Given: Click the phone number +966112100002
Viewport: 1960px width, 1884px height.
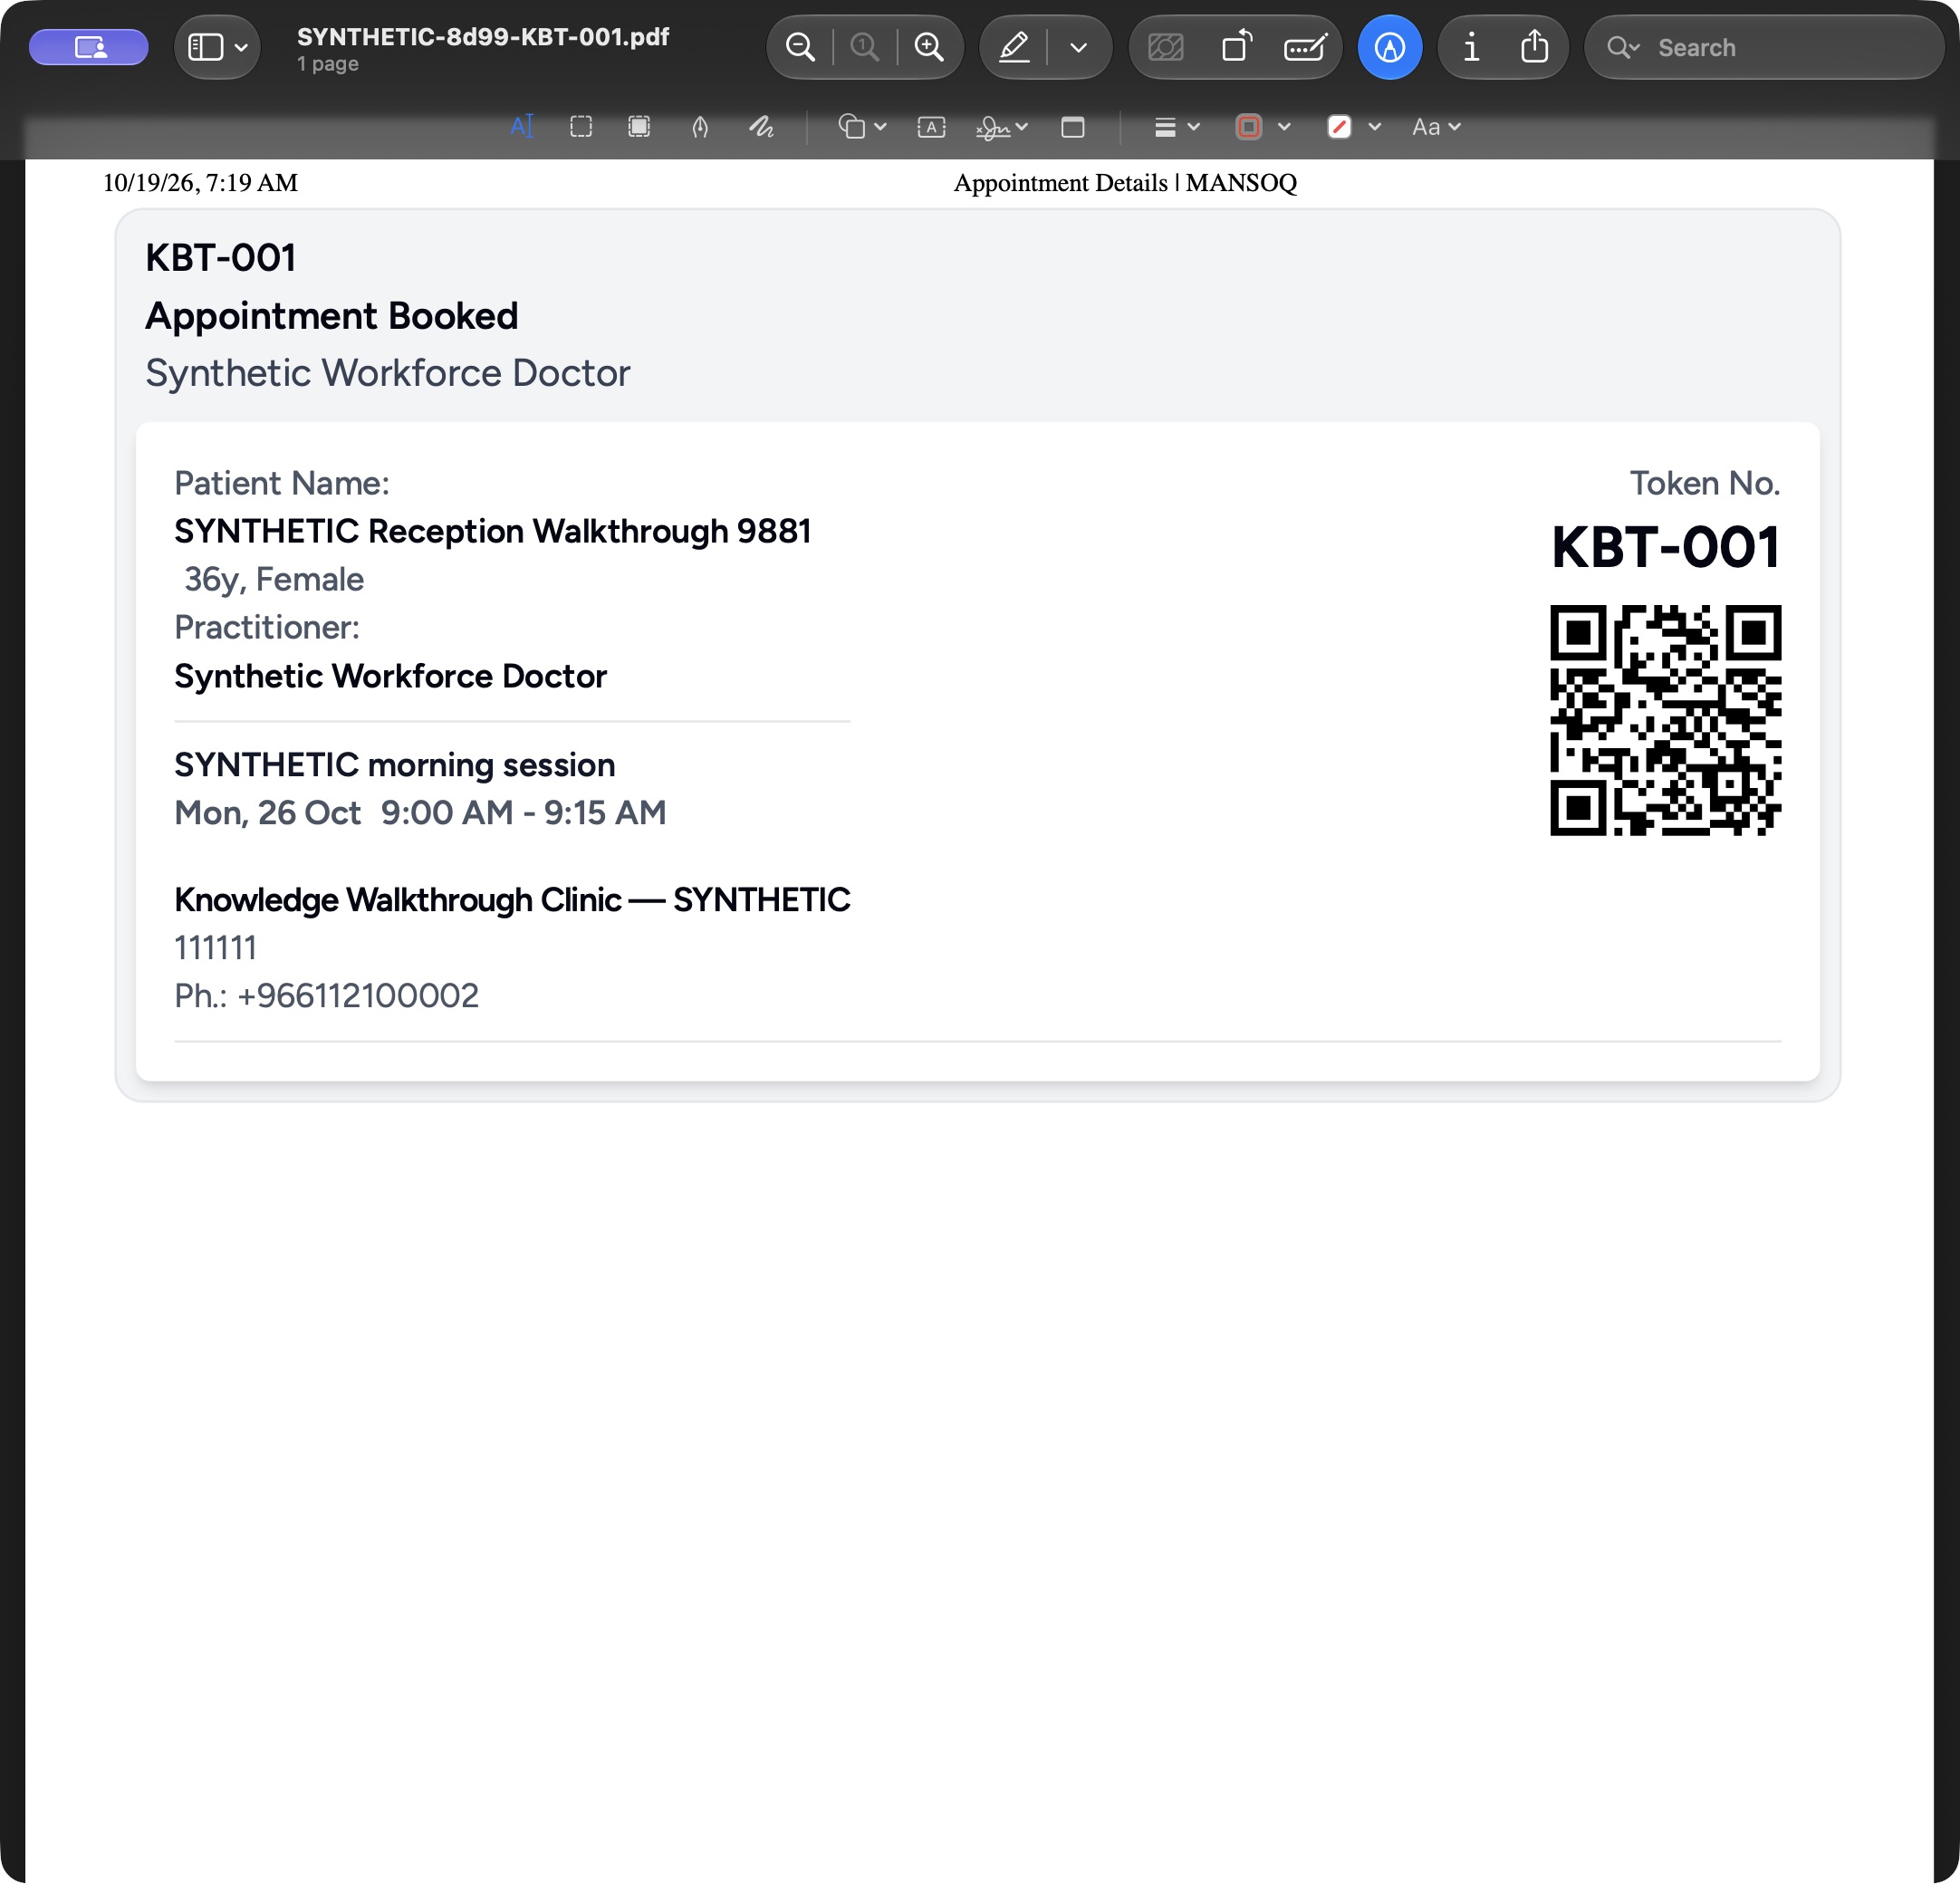Looking at the screenshot, I should (358, 996).
